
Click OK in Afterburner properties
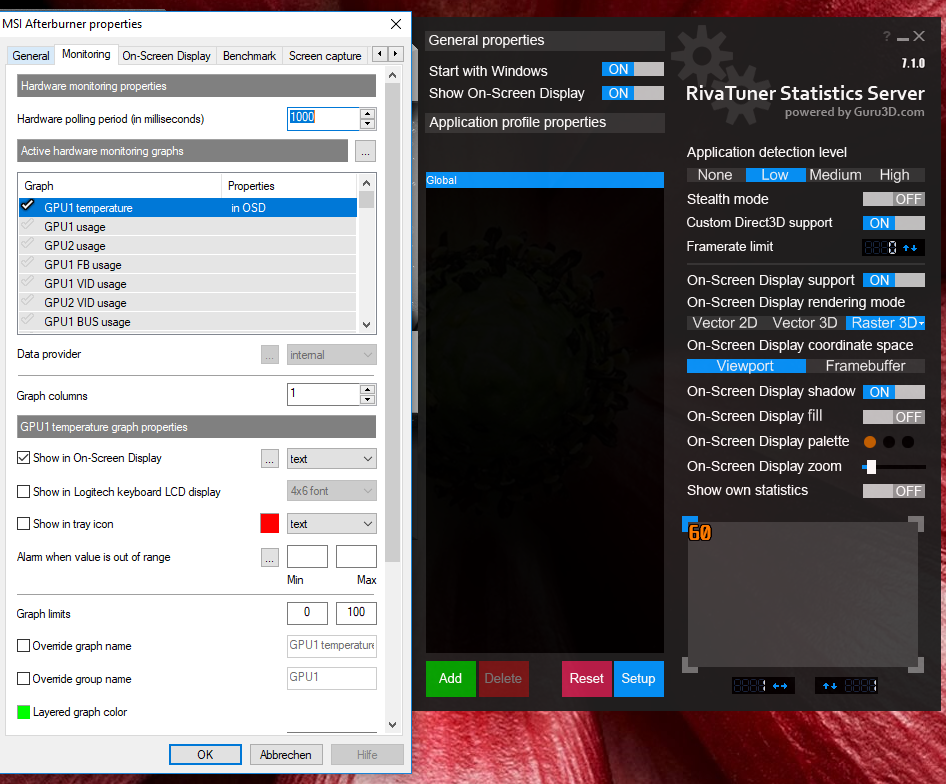click(205, 754)
